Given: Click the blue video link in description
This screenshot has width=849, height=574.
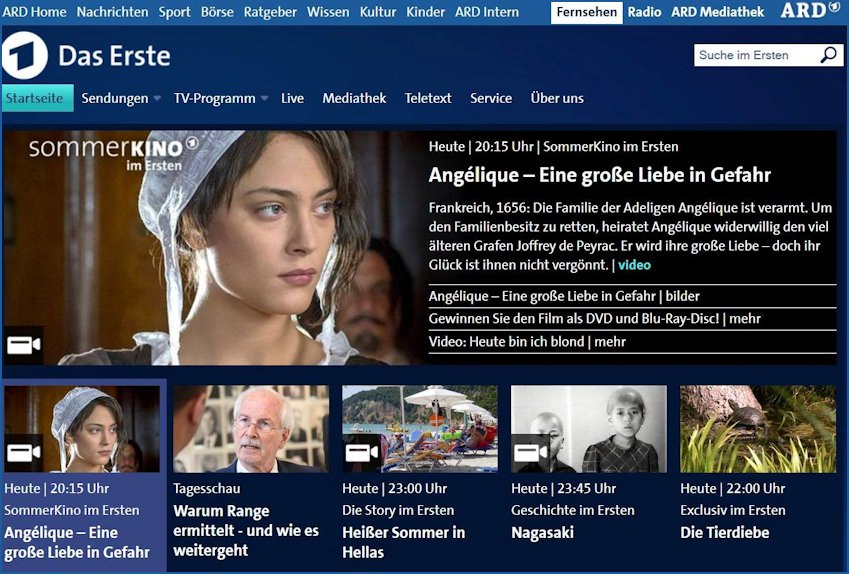Looking at the screenshot, I should [x=634, y=265].
